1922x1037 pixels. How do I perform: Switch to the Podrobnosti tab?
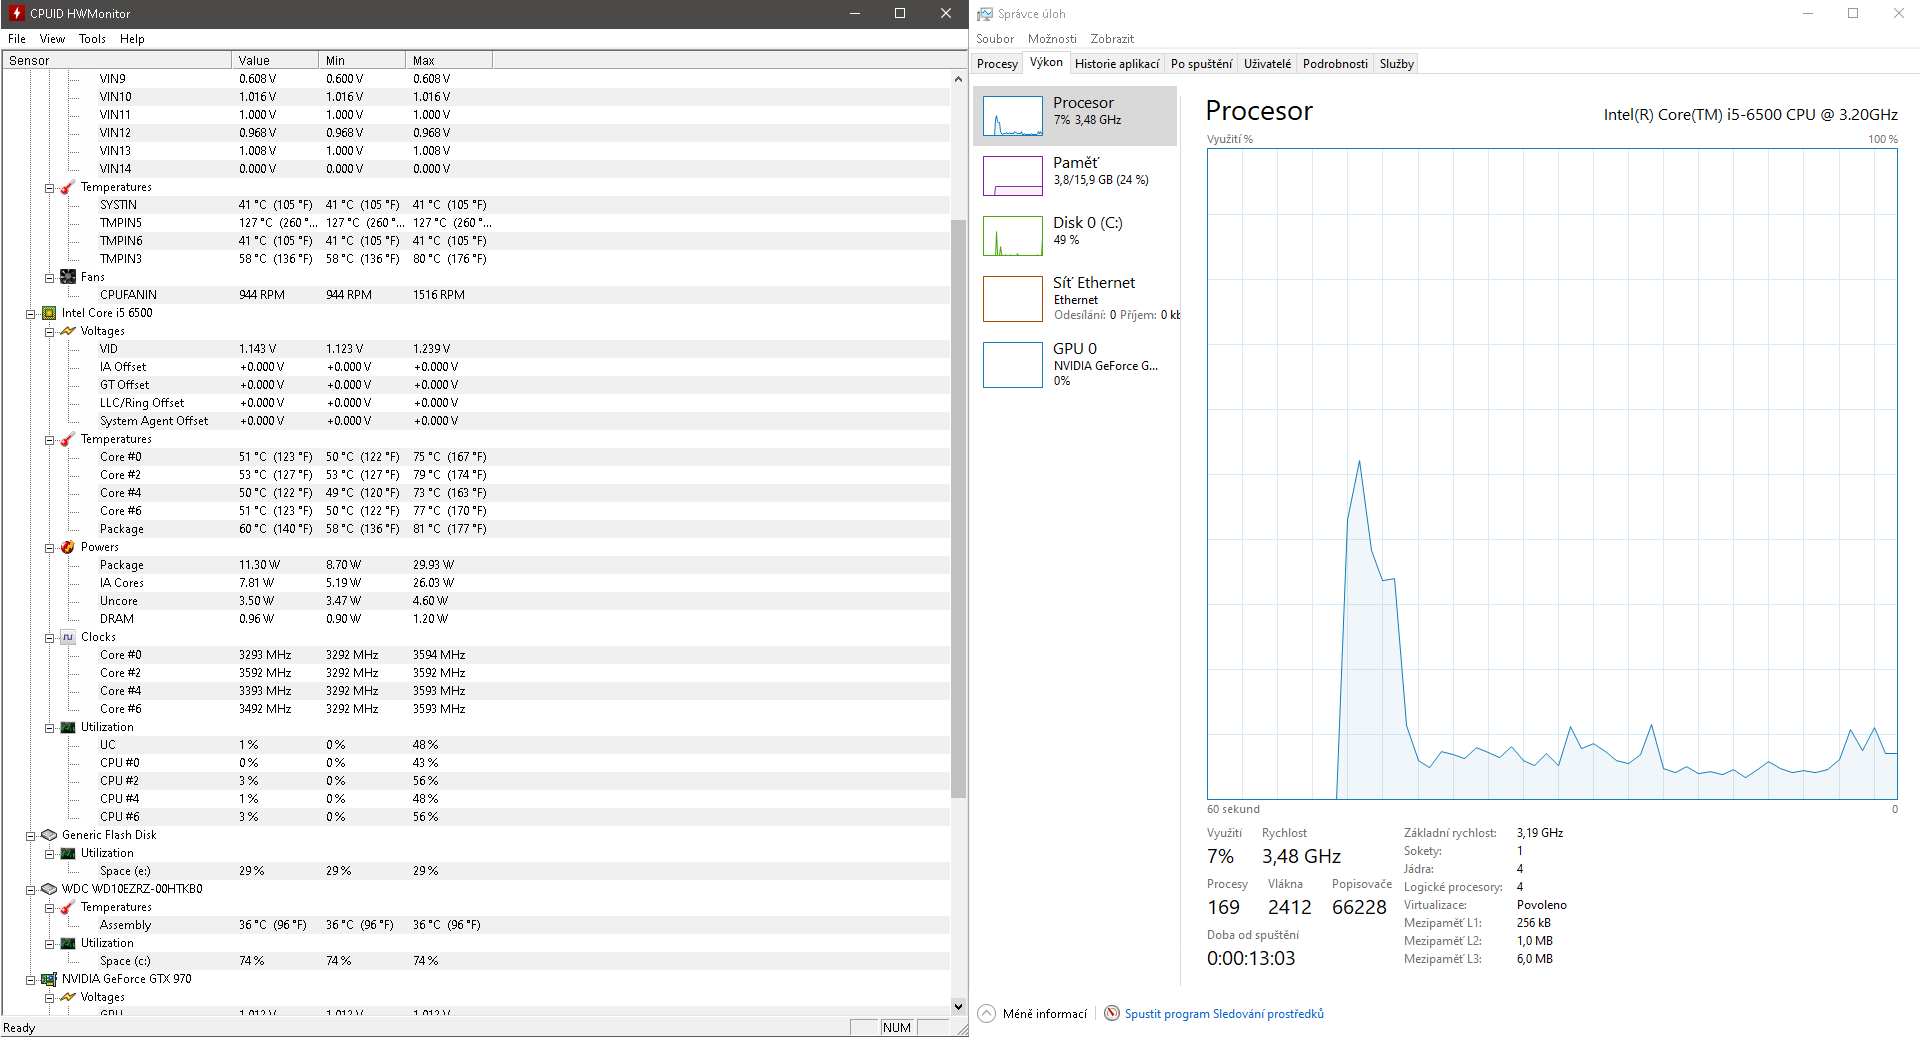(1335, 64)
